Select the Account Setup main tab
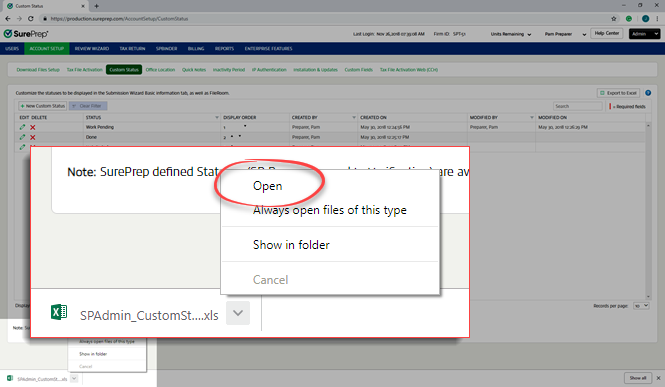 pos(47,49)
